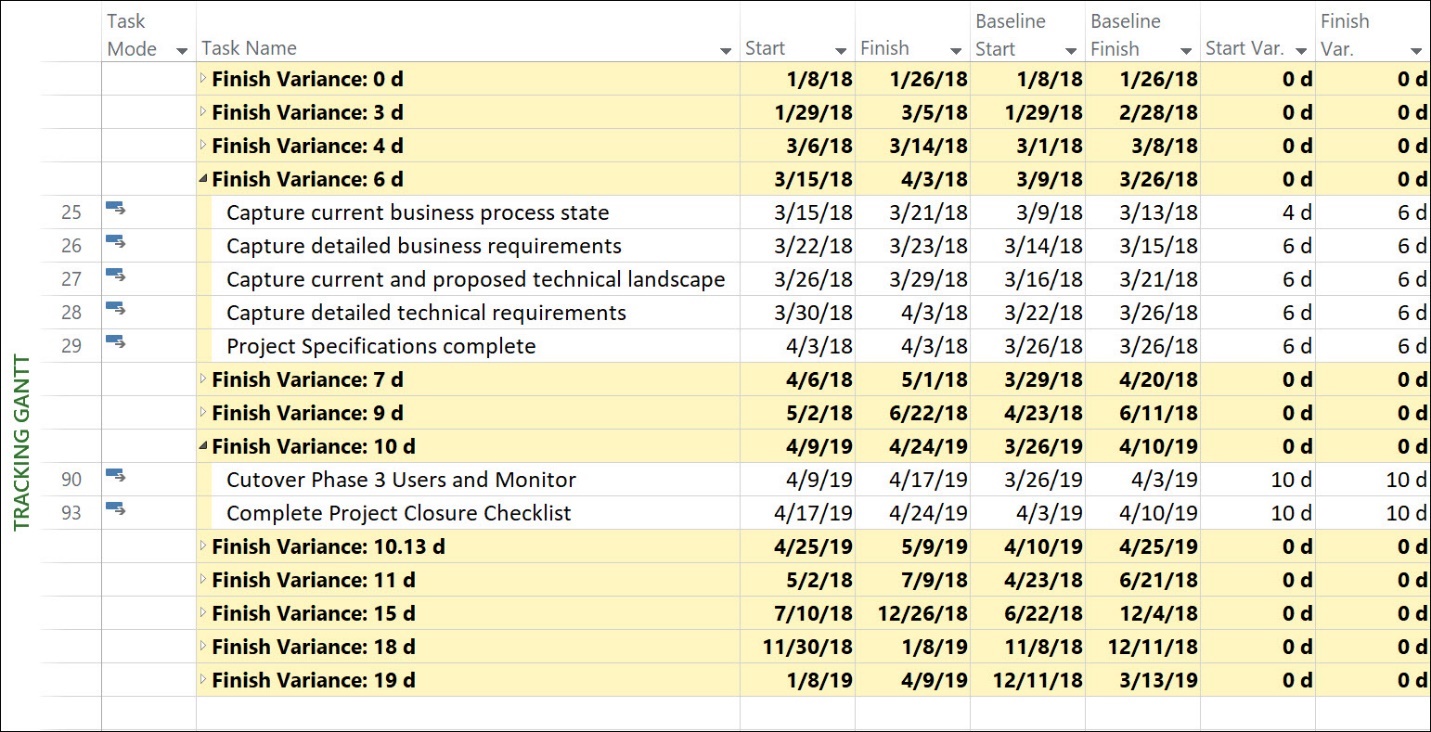The width and height of the screenshot is (1431, 732).
Task: Expand the Finish Variance: 18 d group
Action: 204,646
